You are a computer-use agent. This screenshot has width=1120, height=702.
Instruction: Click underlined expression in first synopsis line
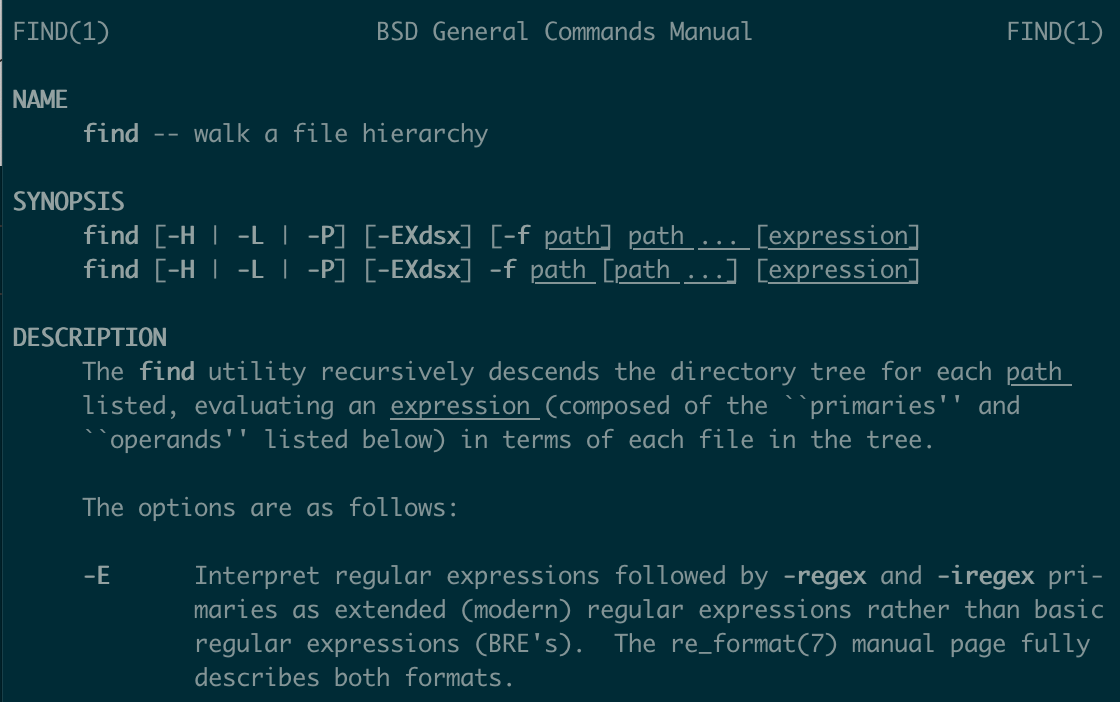pos(838,236)
